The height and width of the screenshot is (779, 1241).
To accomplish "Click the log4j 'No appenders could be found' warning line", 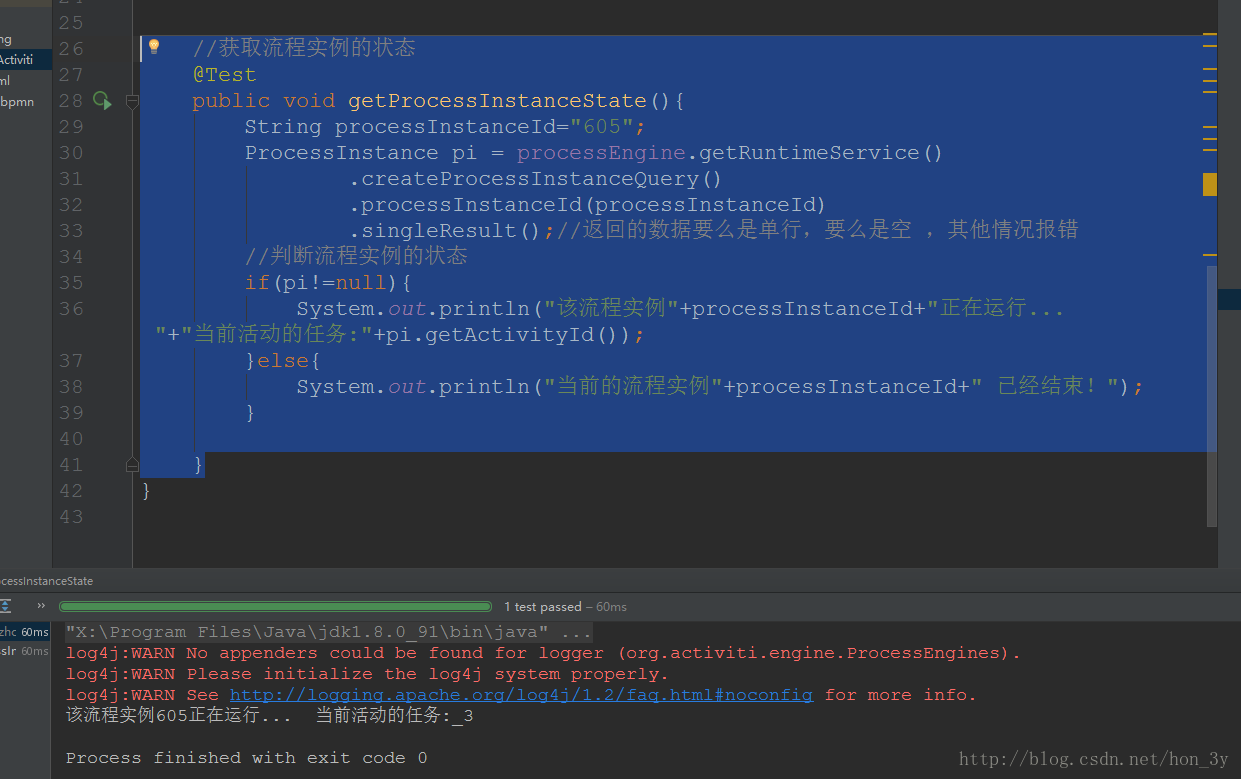I will 543,653.
